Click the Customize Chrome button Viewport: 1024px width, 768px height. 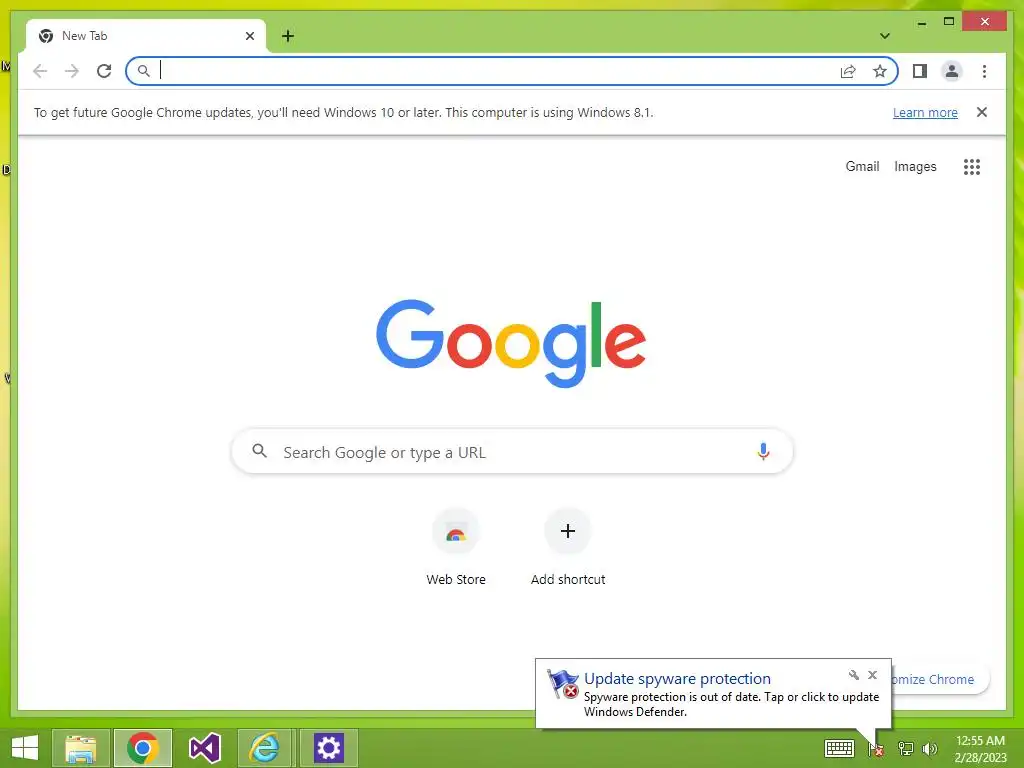coord(940,679)
